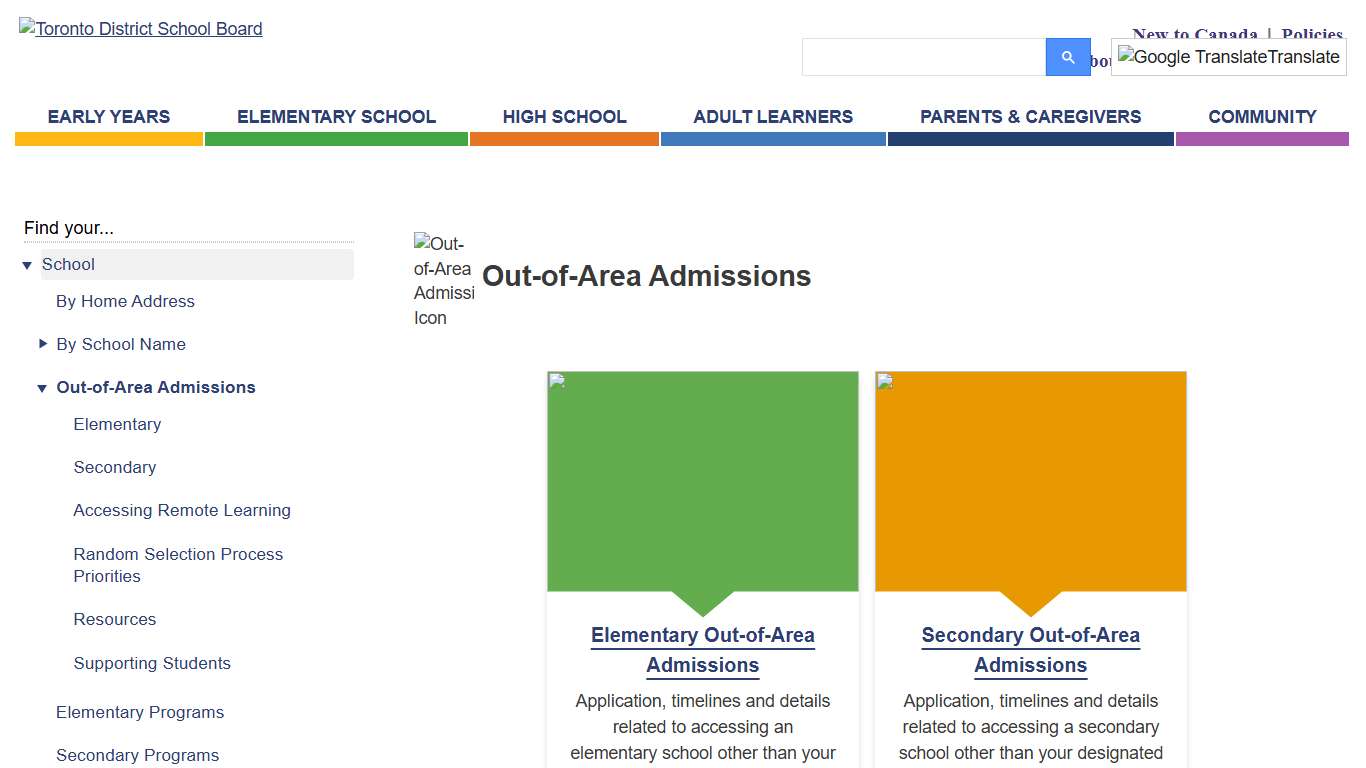Open the PARENTS & CAREGIVERS navigation menu

[1030, 116]
